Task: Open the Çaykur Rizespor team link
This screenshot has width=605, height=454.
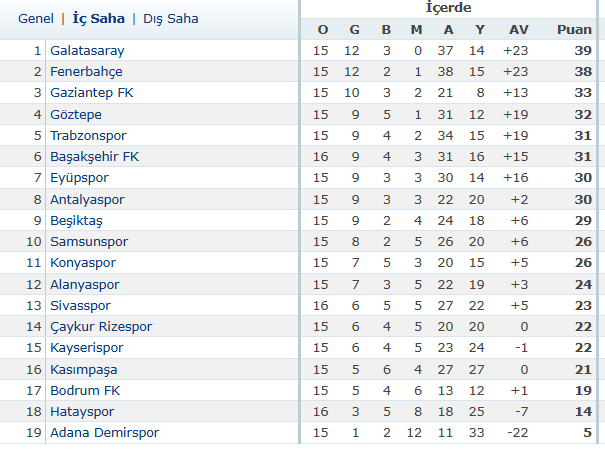Action: 101,327
